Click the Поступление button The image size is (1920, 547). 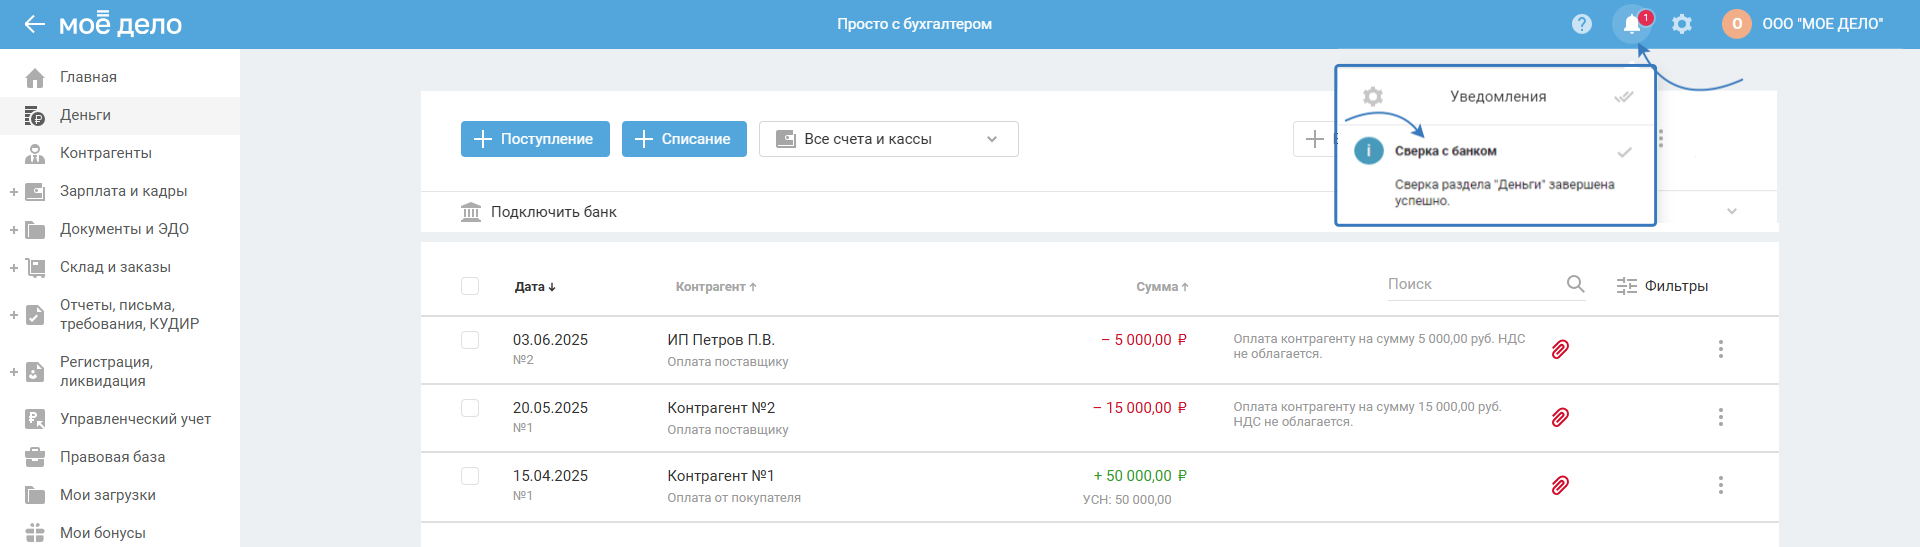click(x=534, y=139)
